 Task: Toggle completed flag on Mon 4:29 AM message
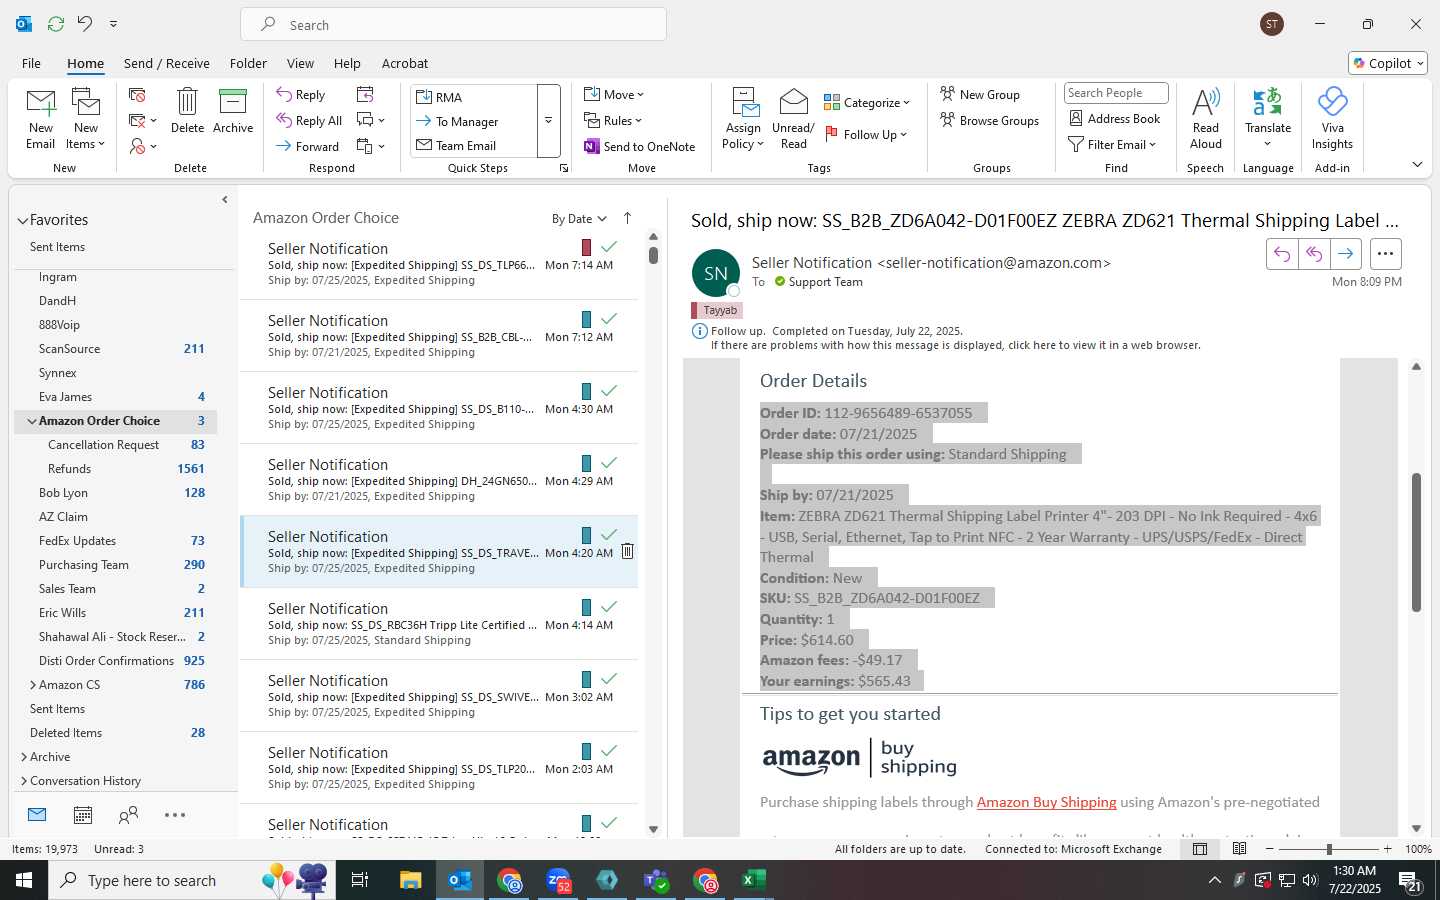(x=609, y=463)
